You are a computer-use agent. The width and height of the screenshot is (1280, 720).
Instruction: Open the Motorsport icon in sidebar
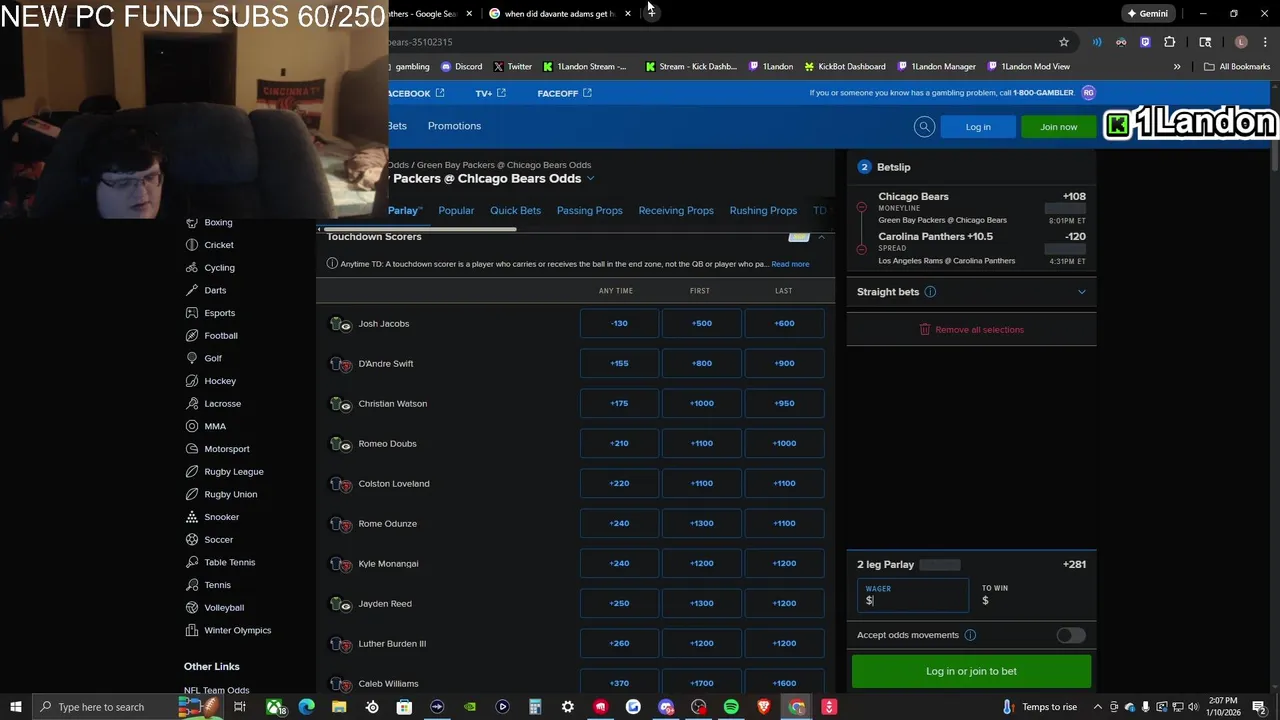coord(192,449)
